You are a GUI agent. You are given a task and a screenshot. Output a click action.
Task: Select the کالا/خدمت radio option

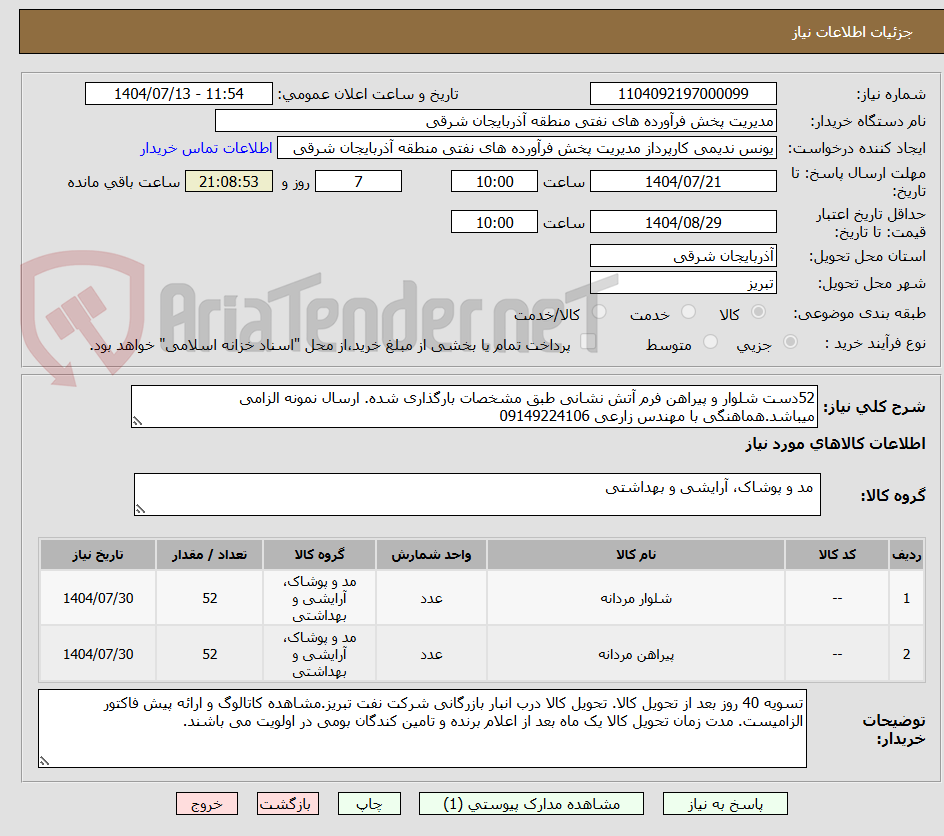[x=599, y=312]
